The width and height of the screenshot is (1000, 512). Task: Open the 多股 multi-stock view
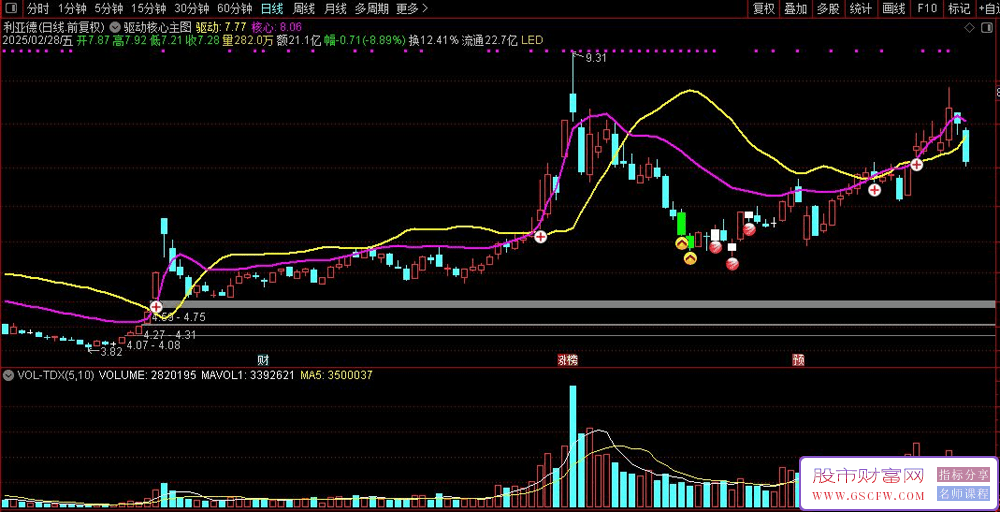click(x=828, y=8)
